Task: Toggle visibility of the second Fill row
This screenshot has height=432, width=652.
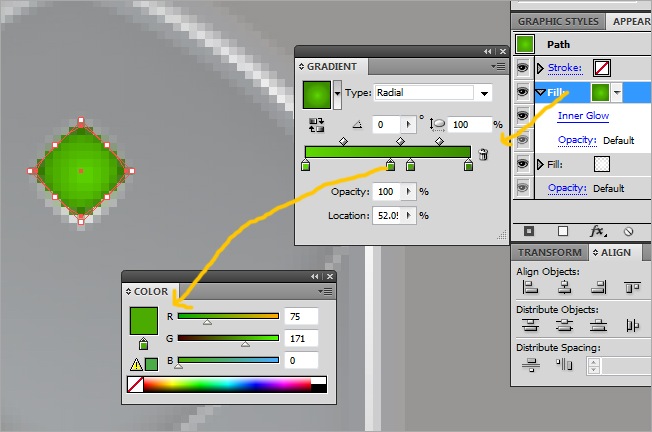Action: [523, 164]
